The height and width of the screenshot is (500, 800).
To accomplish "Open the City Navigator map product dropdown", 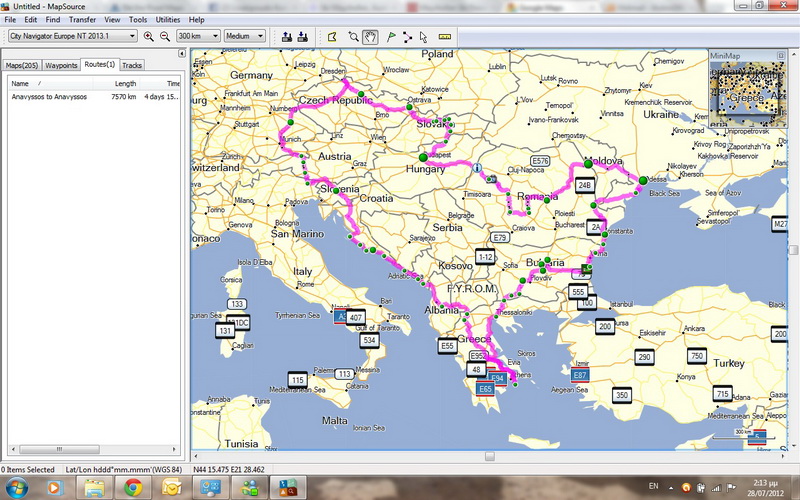I will tap(72, 36).
